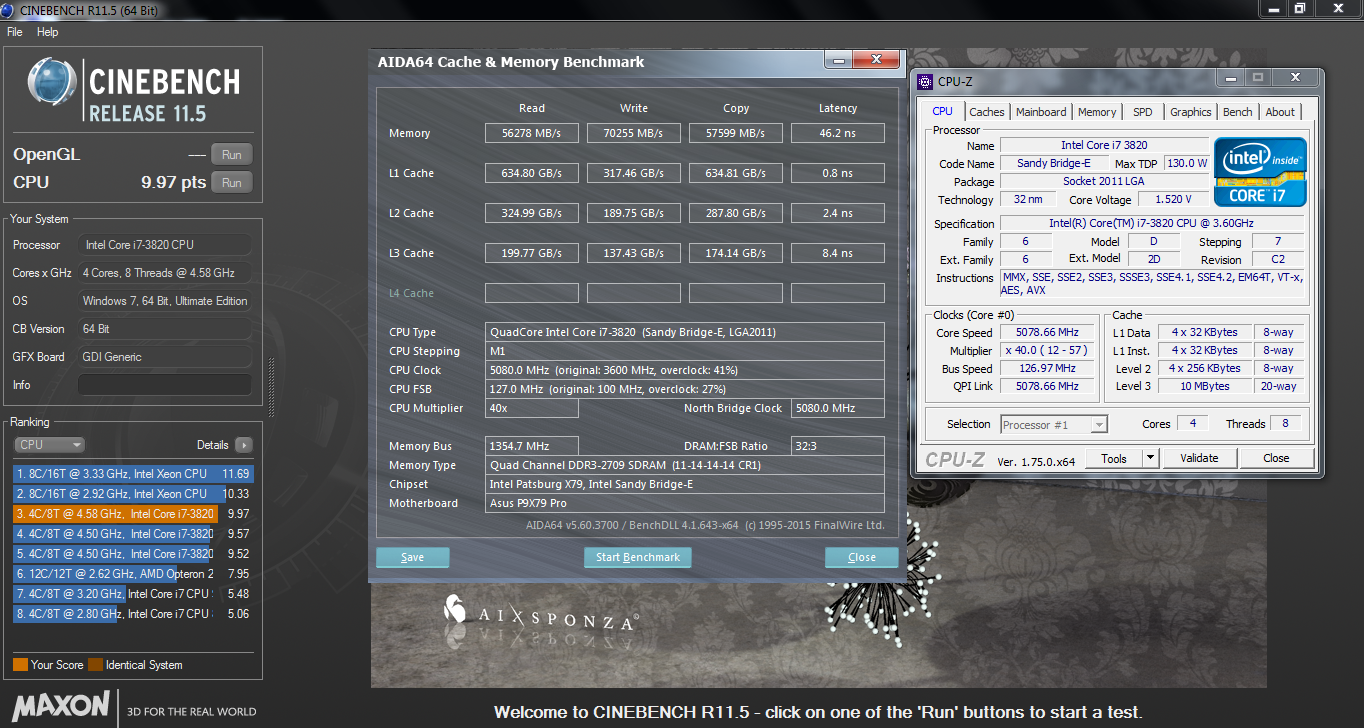Switch to the Caches tab in CPU-Z
Viewport: 1364px width, 728px height.
point(987,112)
